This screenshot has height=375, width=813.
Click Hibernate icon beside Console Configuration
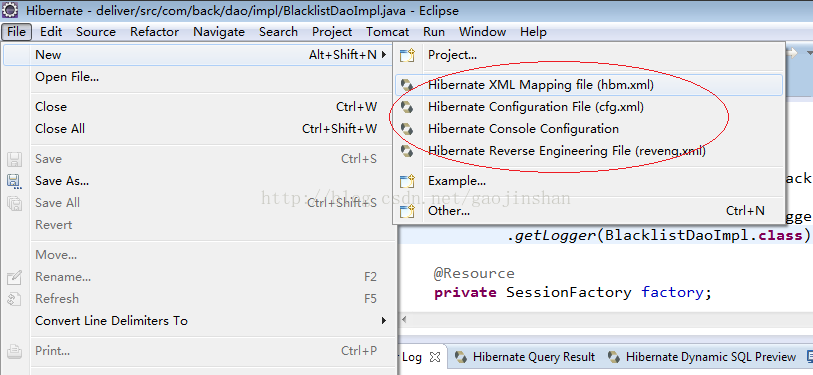pos(408,129)
